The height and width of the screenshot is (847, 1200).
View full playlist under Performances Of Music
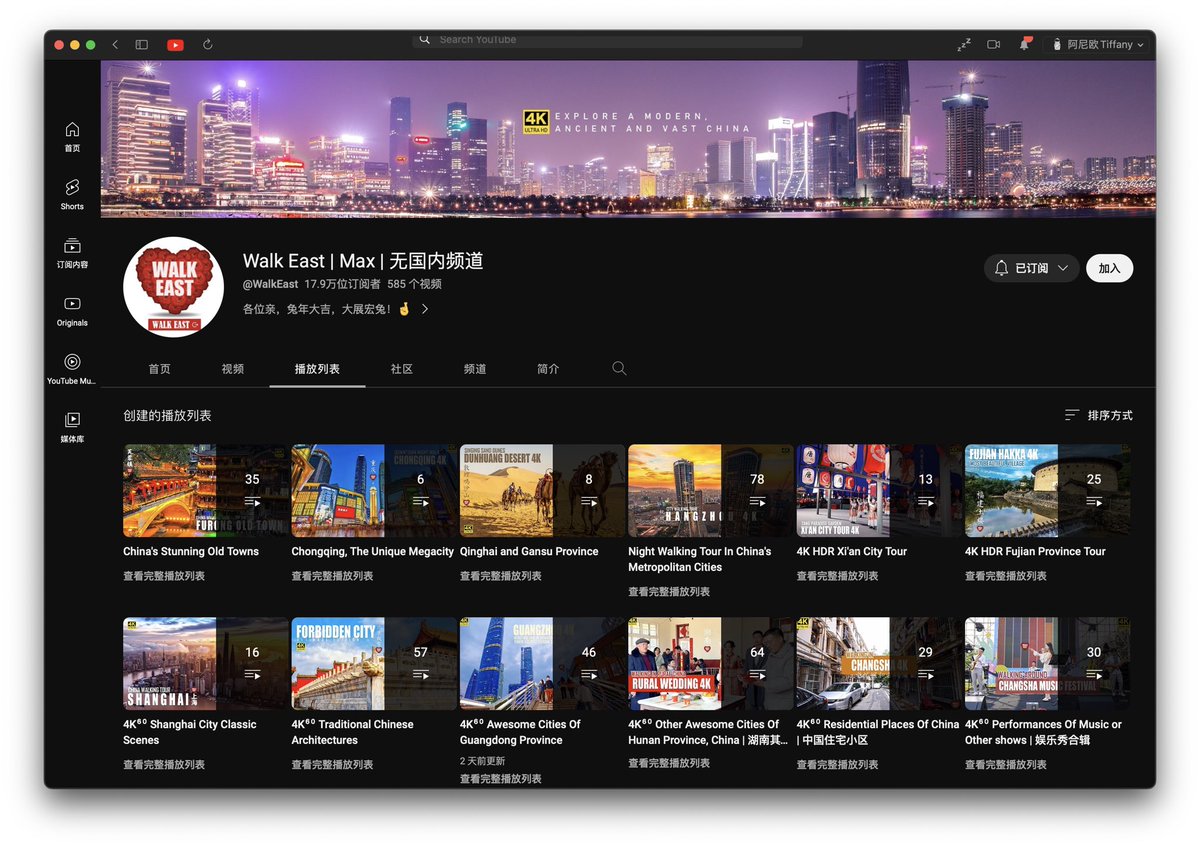(x=1006, y=764)
